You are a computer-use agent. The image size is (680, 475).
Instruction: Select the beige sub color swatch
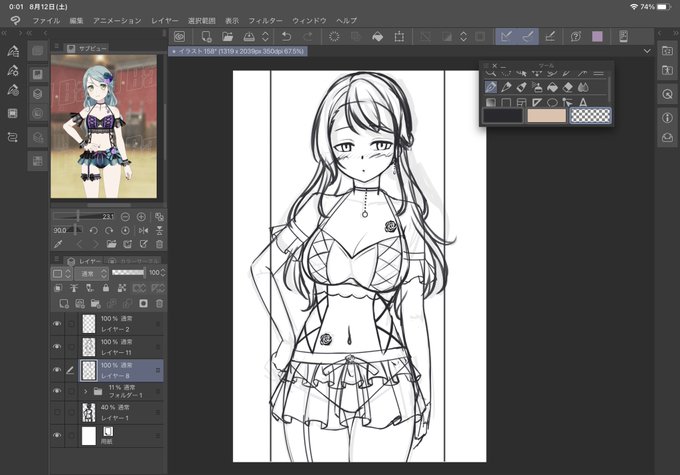point(546,116)
